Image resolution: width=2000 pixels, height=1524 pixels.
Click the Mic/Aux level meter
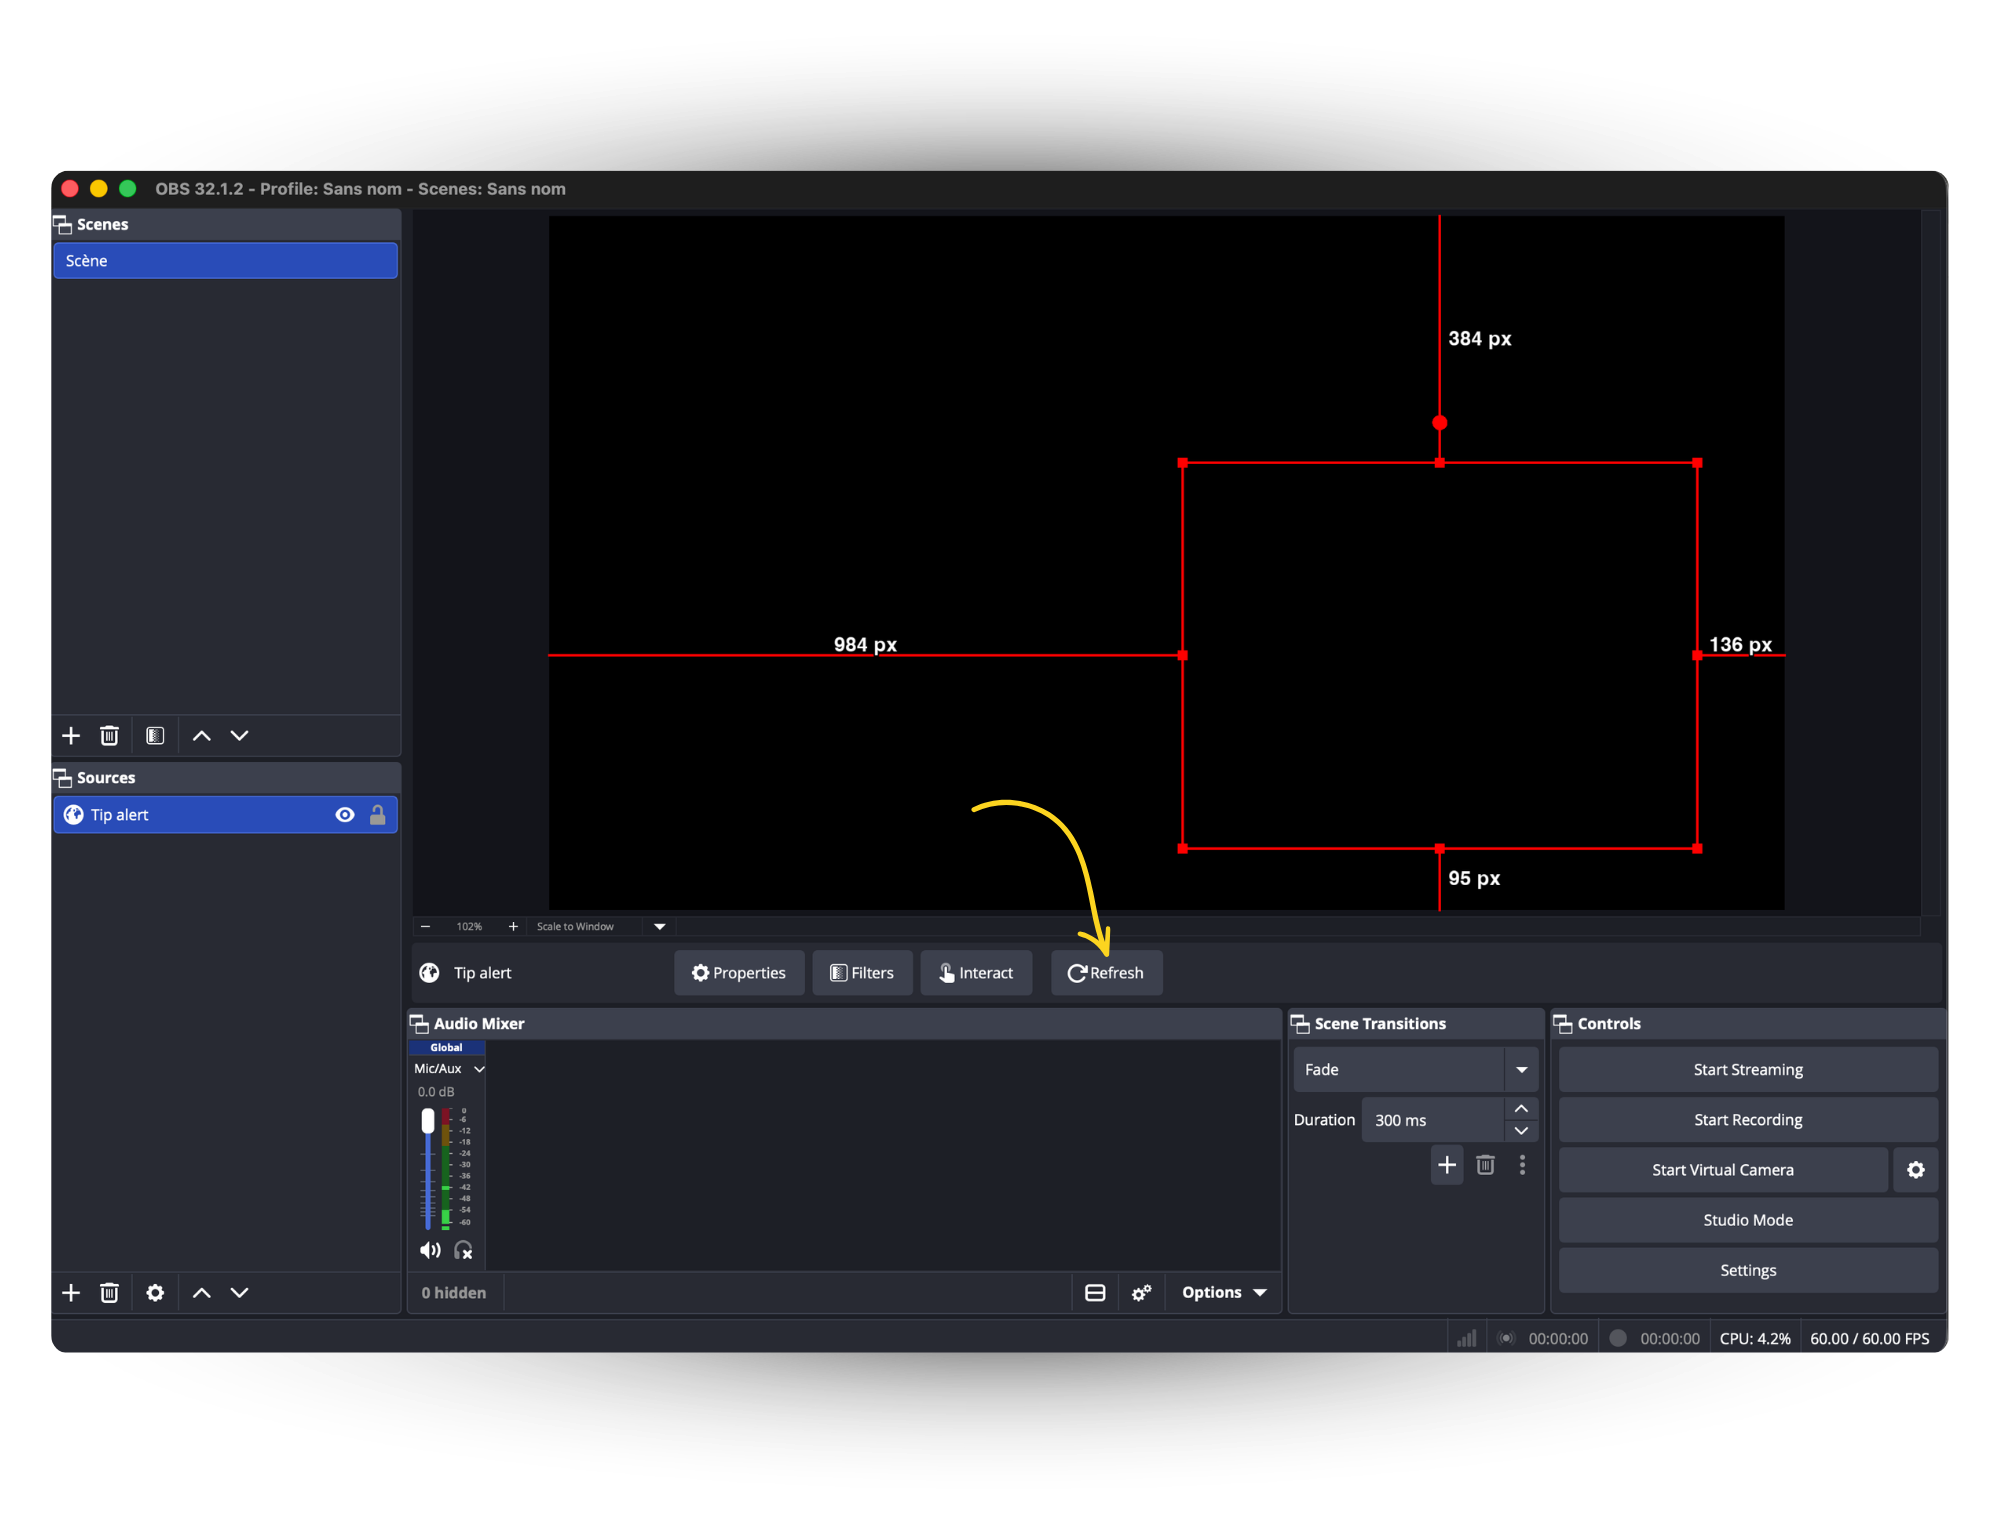click(446, 1167)
